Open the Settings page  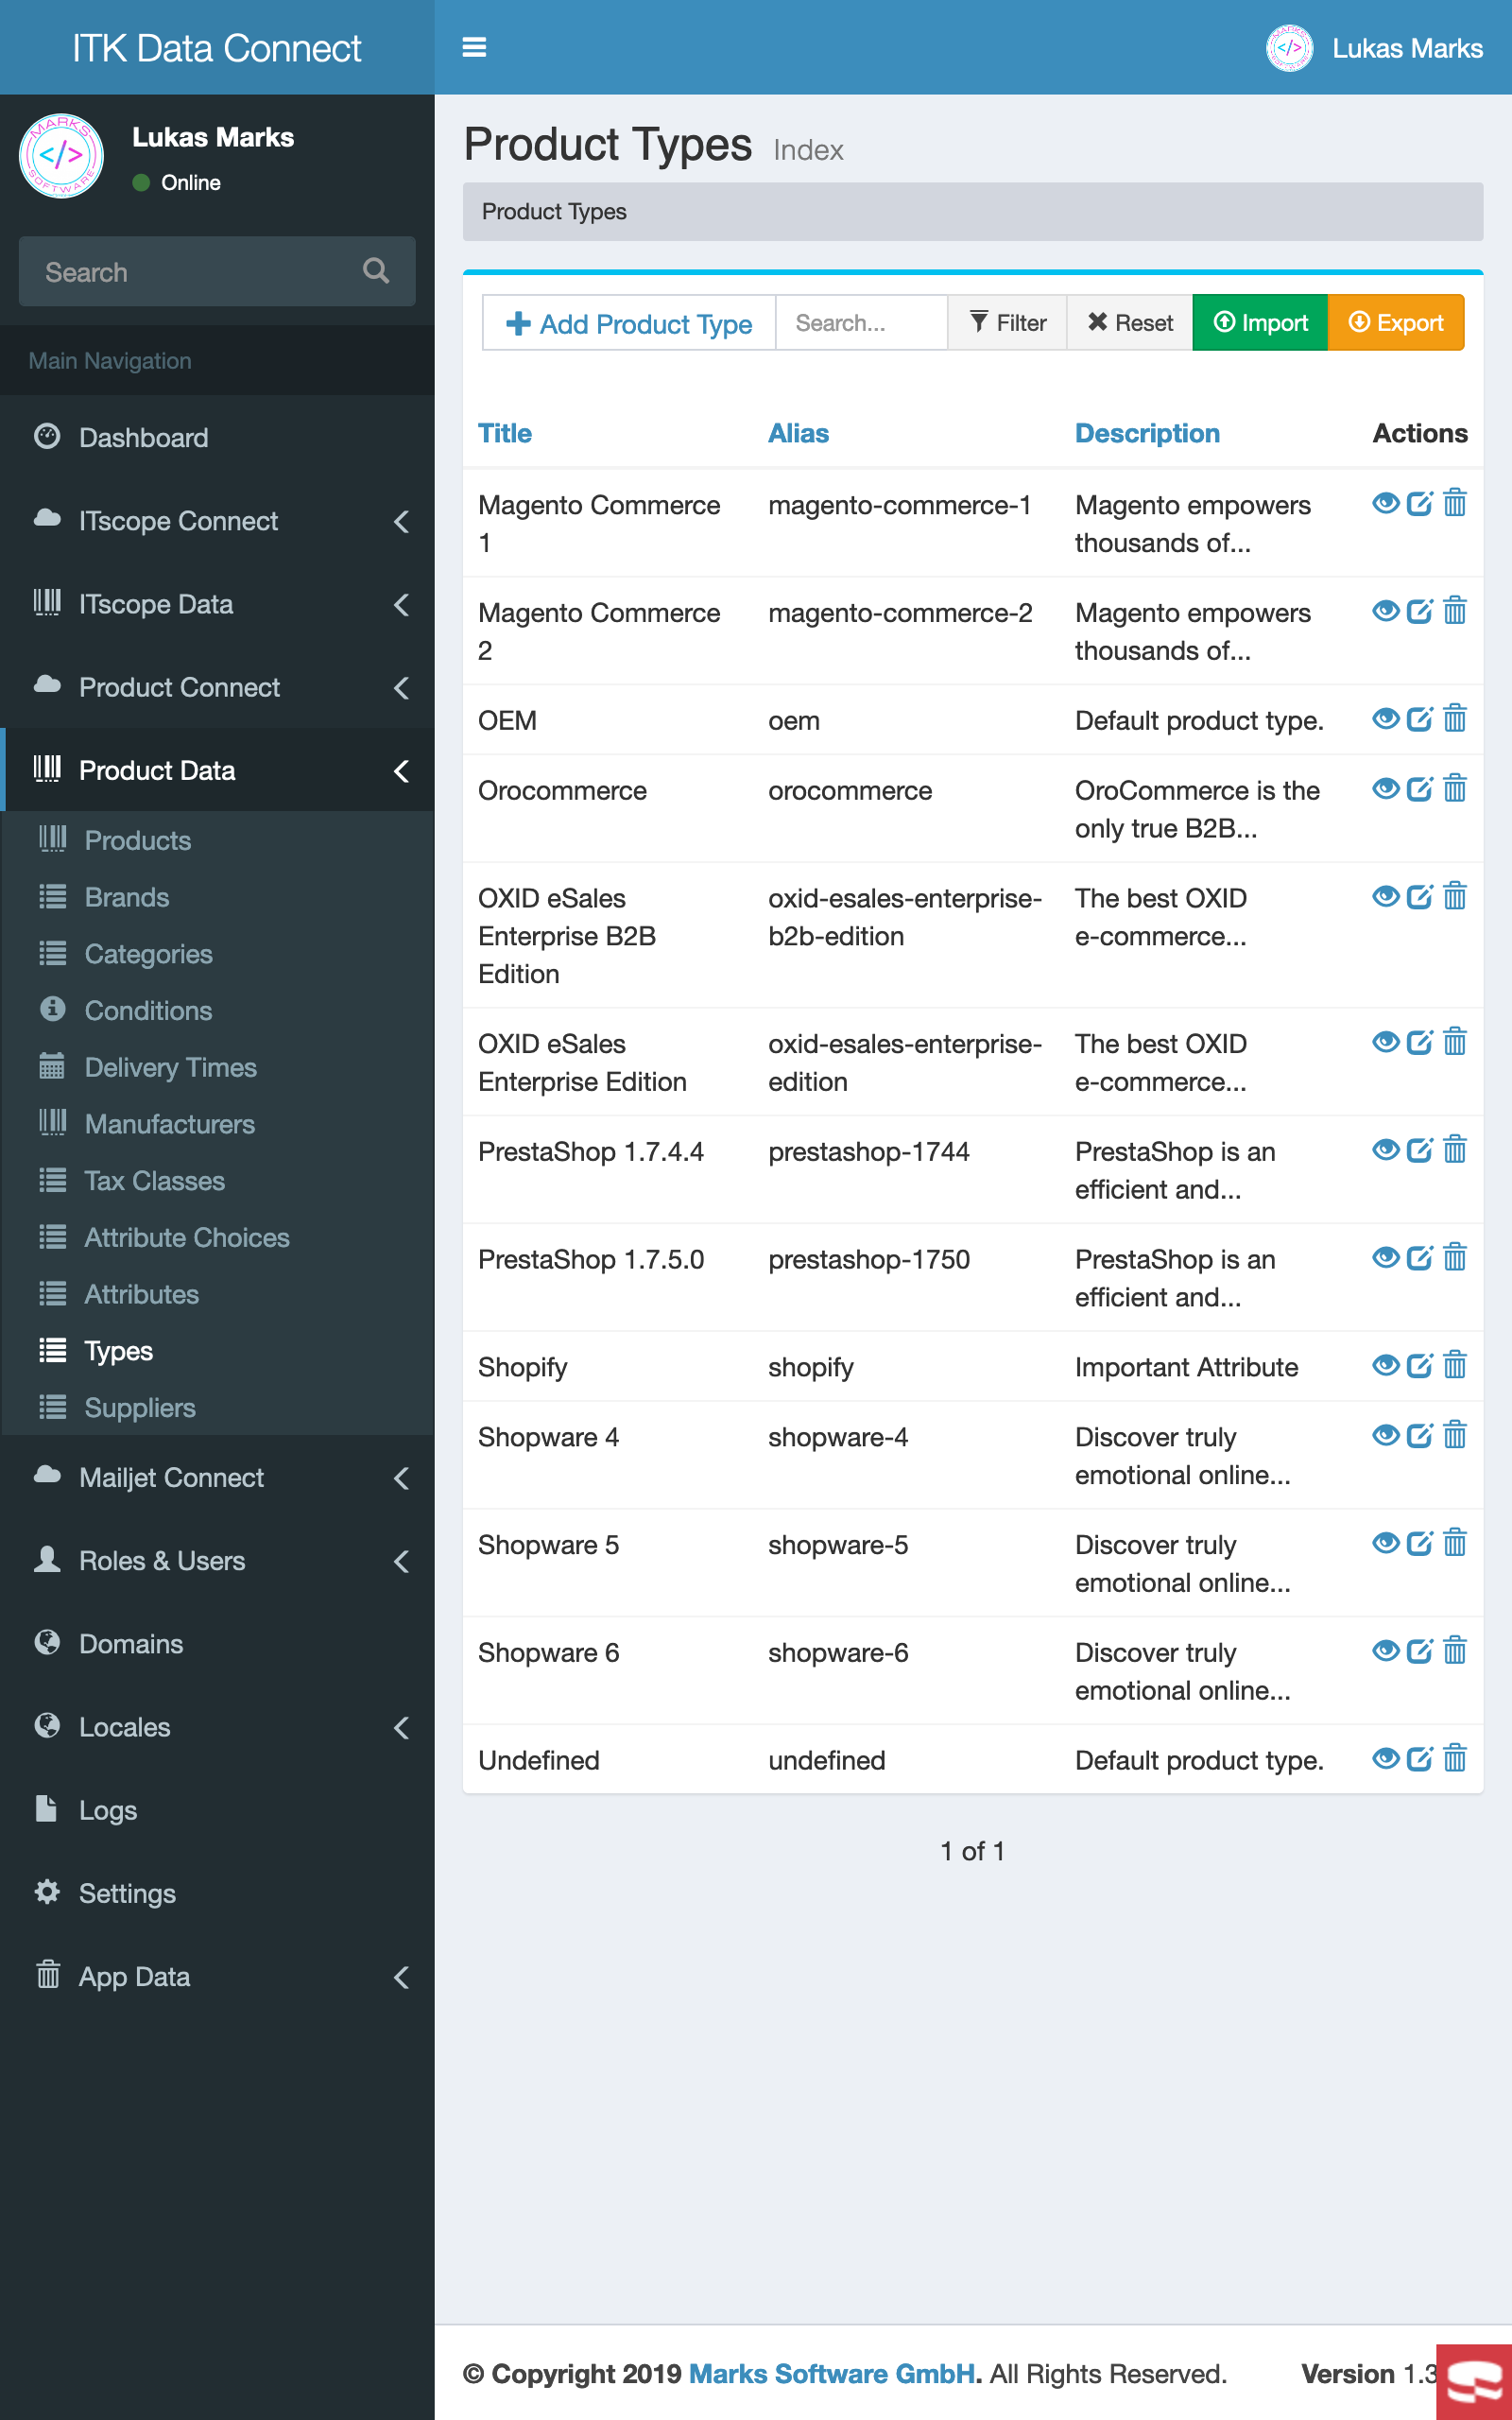[217, 1894]
